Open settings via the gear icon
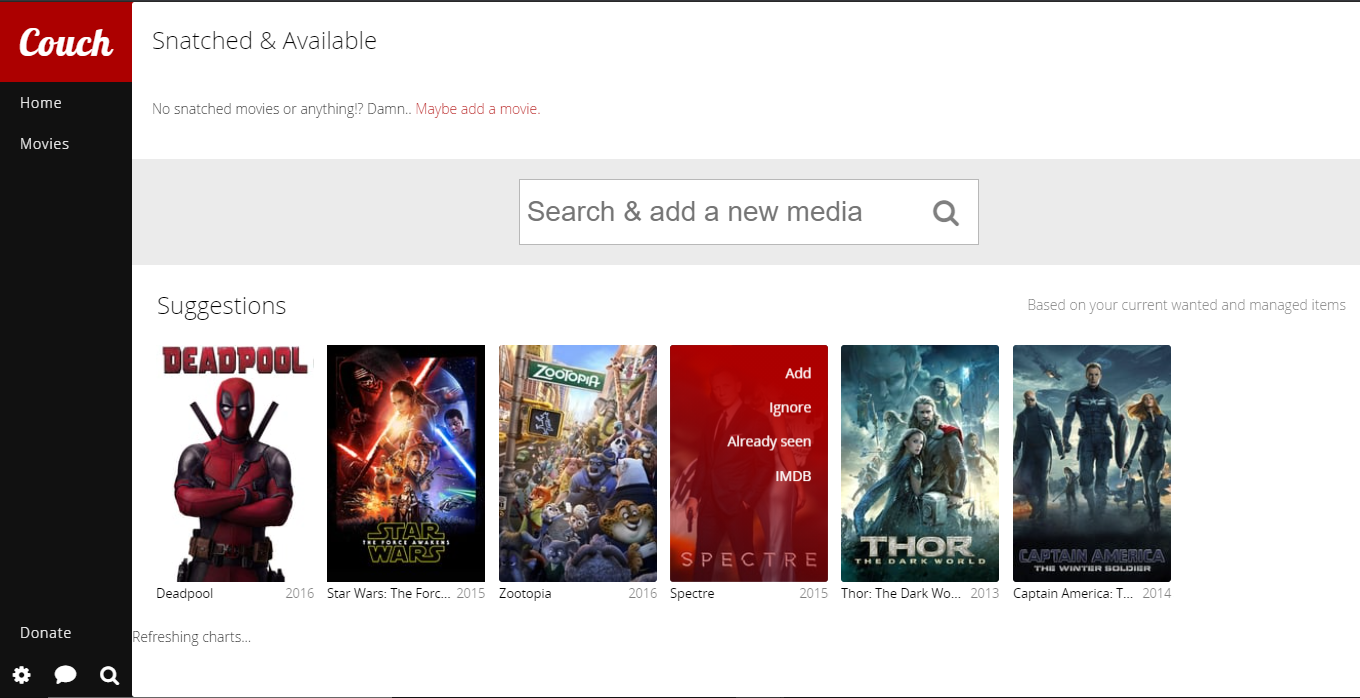1360x698 pixels. pyautogui.click(x=21, y=675)
